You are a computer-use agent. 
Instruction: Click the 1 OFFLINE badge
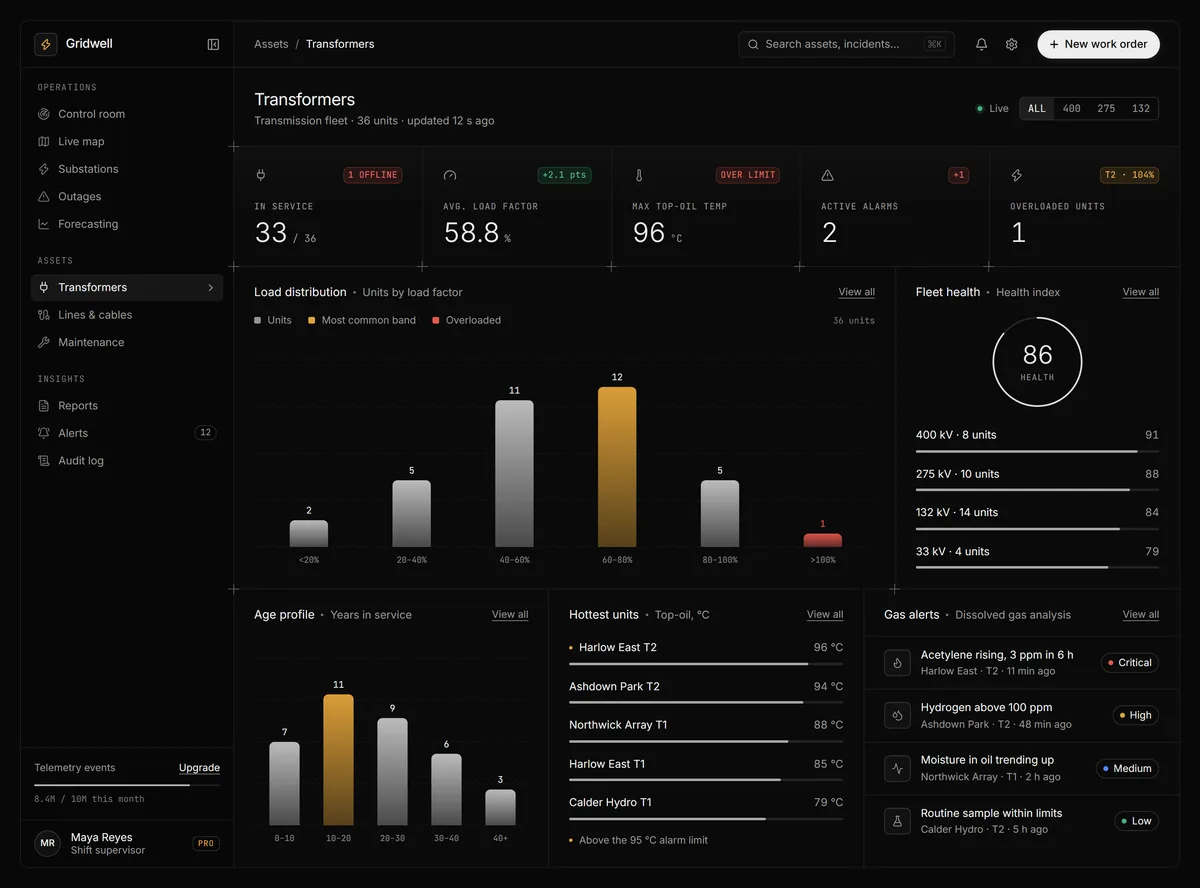[372, 175]
